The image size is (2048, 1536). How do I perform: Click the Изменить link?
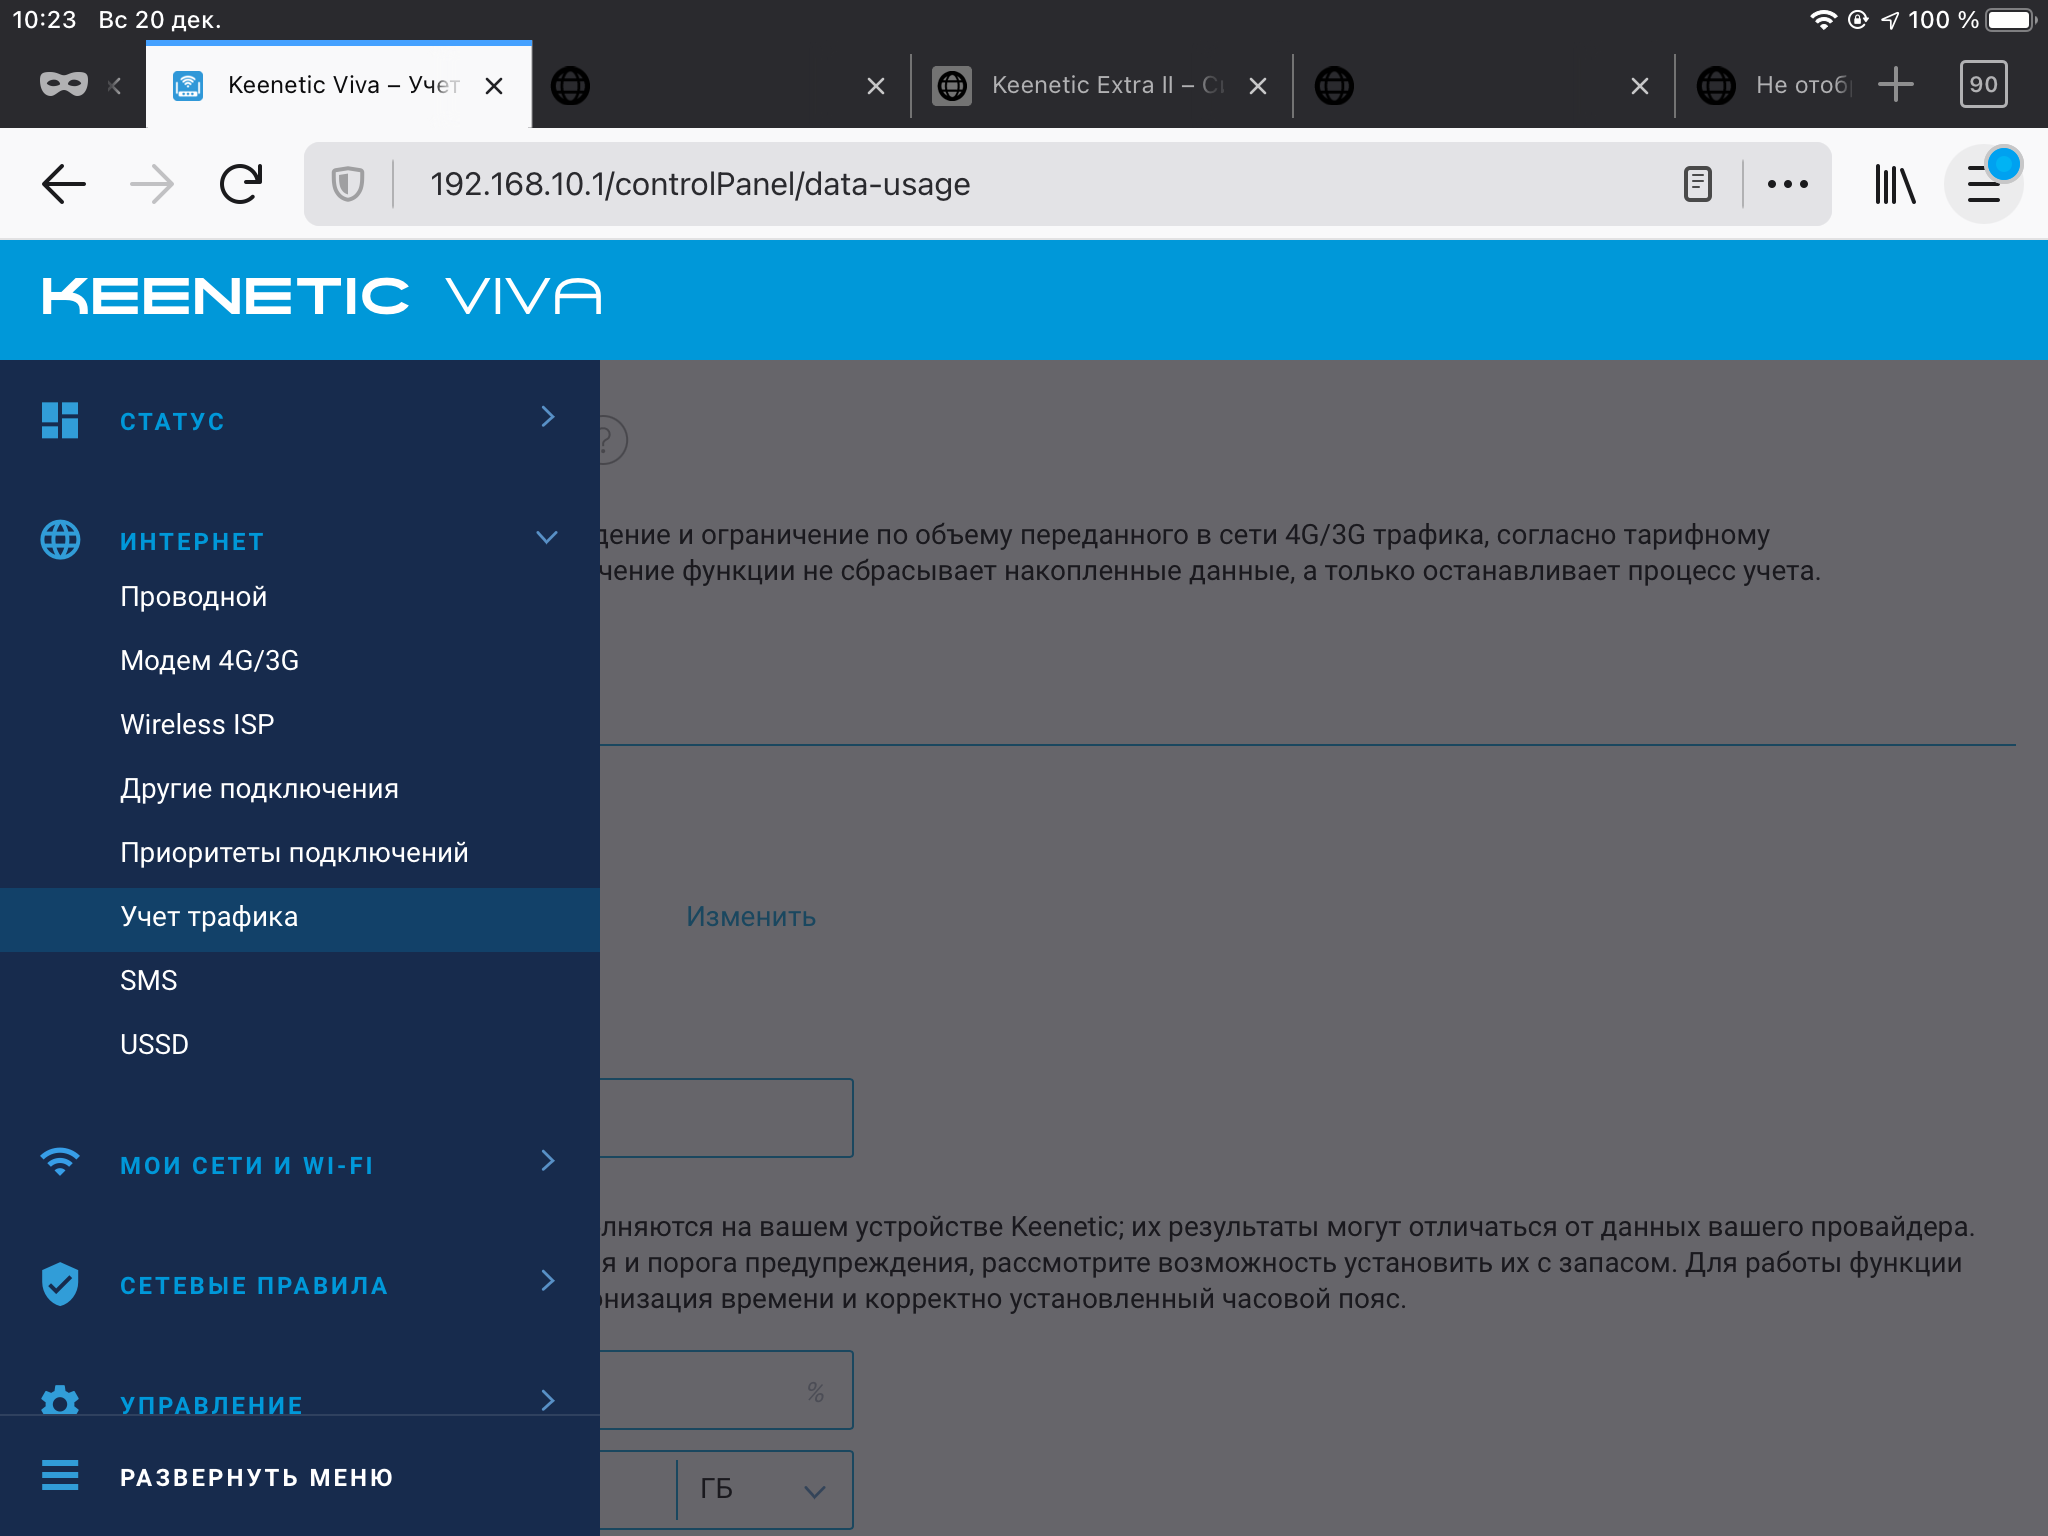pos(751,917)
